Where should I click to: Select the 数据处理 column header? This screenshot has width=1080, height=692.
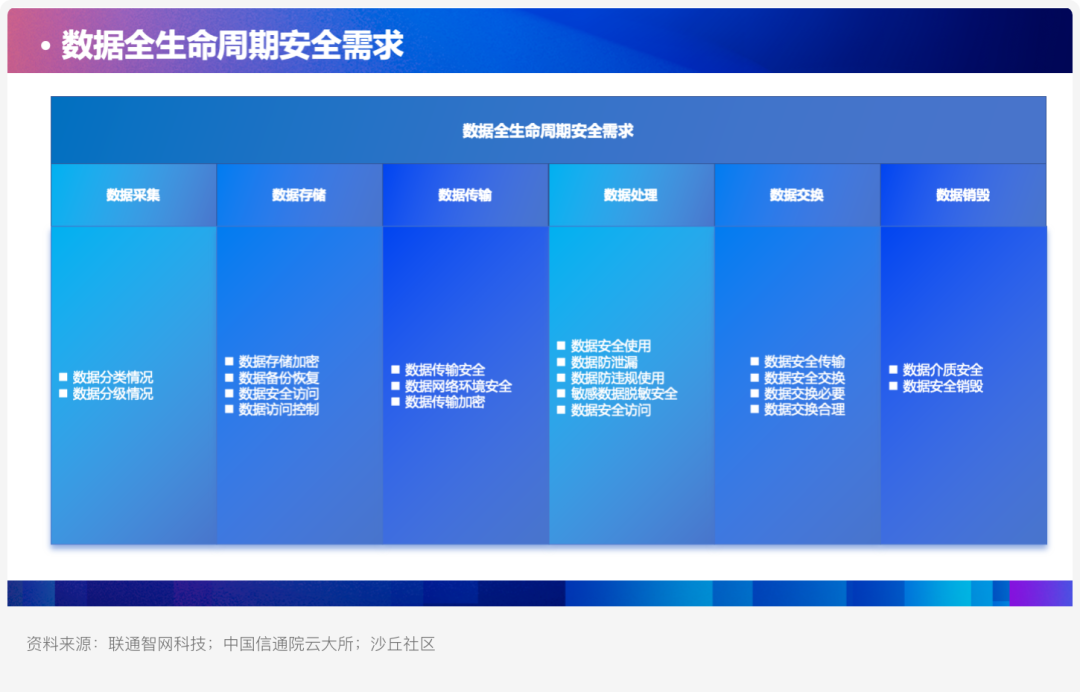coord(631,195)
